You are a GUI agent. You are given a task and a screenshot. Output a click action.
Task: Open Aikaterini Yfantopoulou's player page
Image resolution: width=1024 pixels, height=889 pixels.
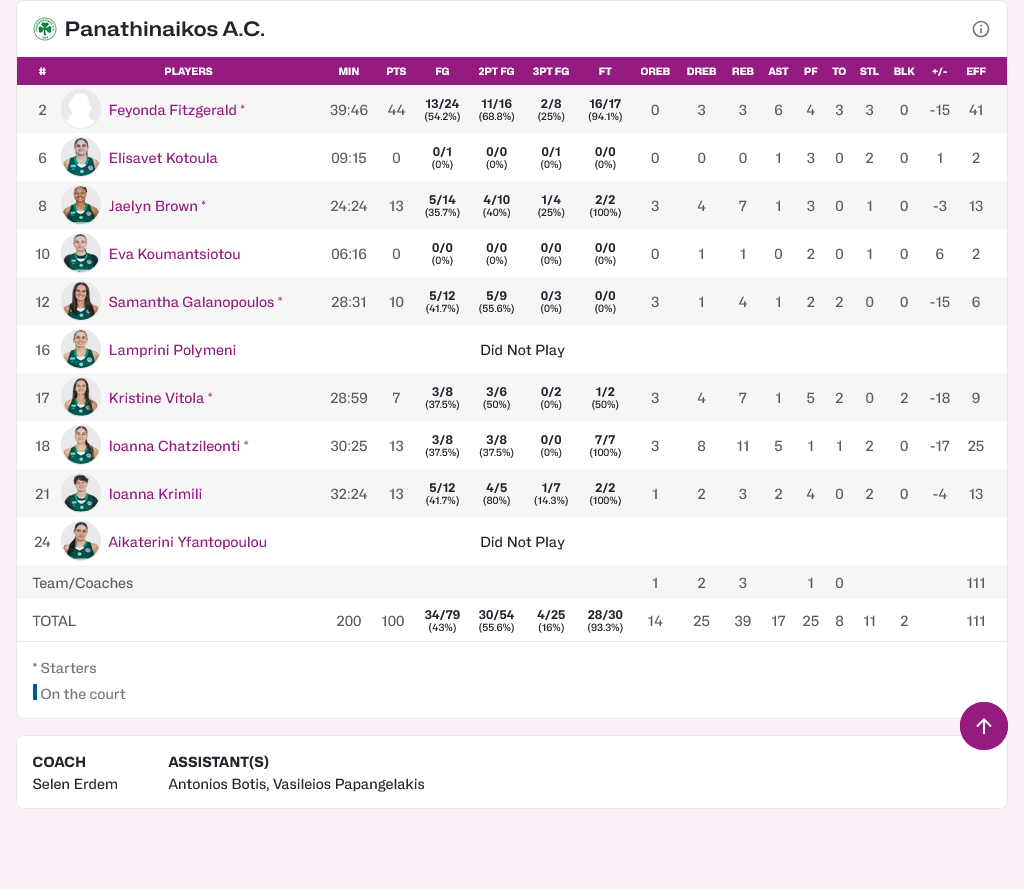tap(187, 542)
